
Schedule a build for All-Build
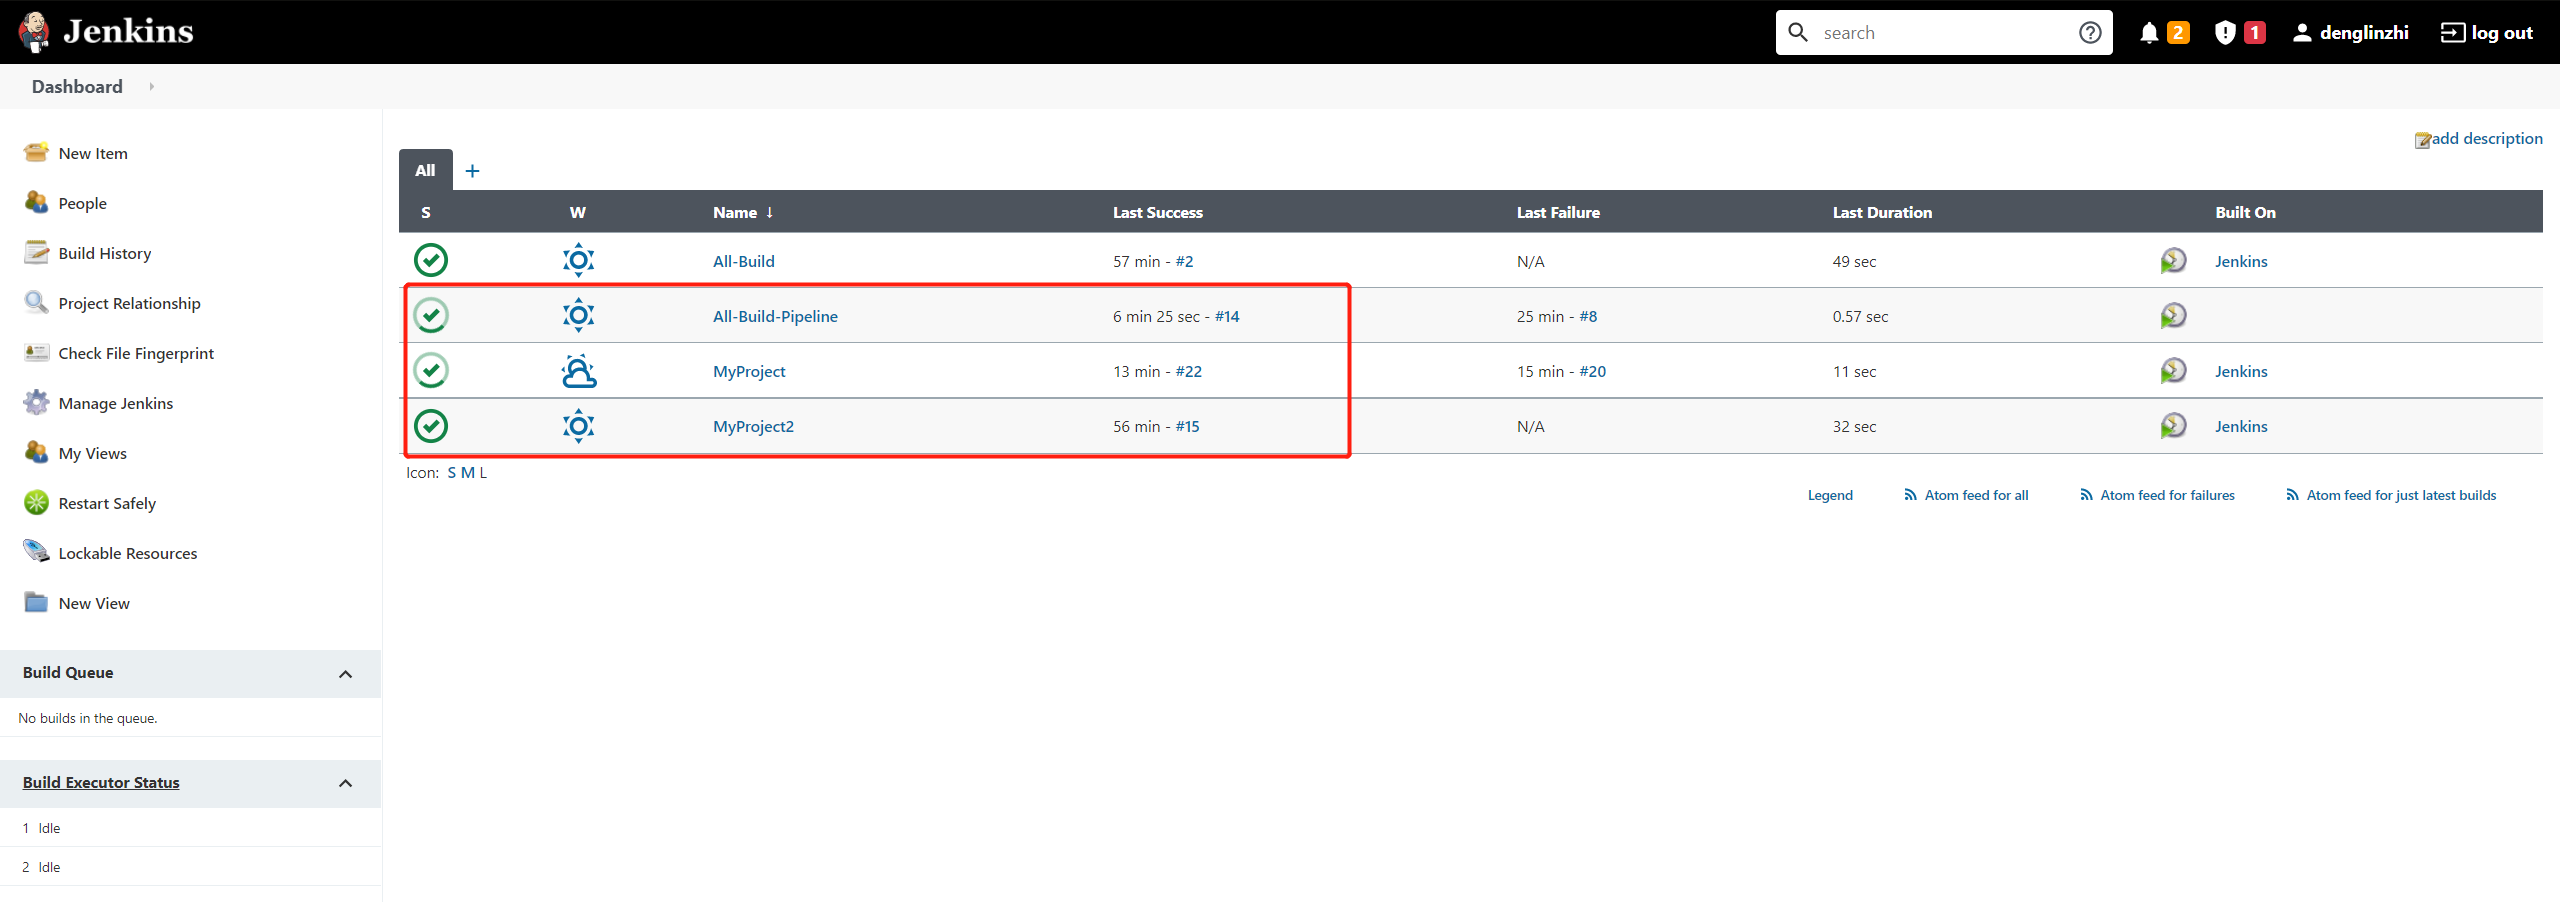tap(2173, 261)
